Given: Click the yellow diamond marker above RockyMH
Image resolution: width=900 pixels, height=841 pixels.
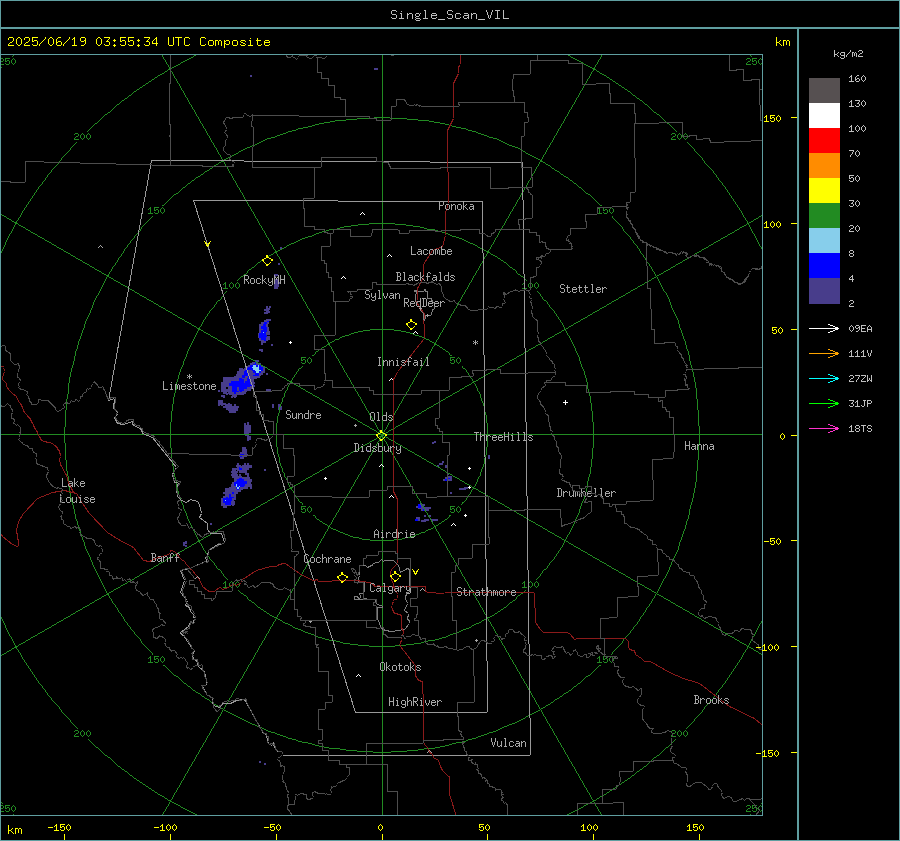Looking at the screenshot, I should (x=267, y=261).
